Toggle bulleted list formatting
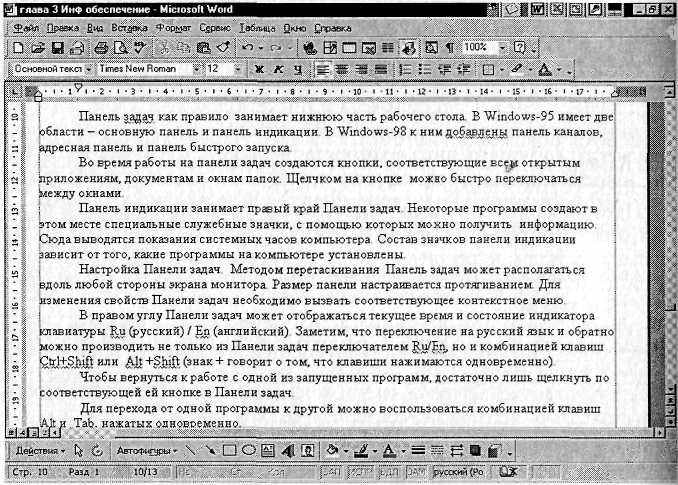The height and width of the screenshot is (485, 678). (425, 69)
